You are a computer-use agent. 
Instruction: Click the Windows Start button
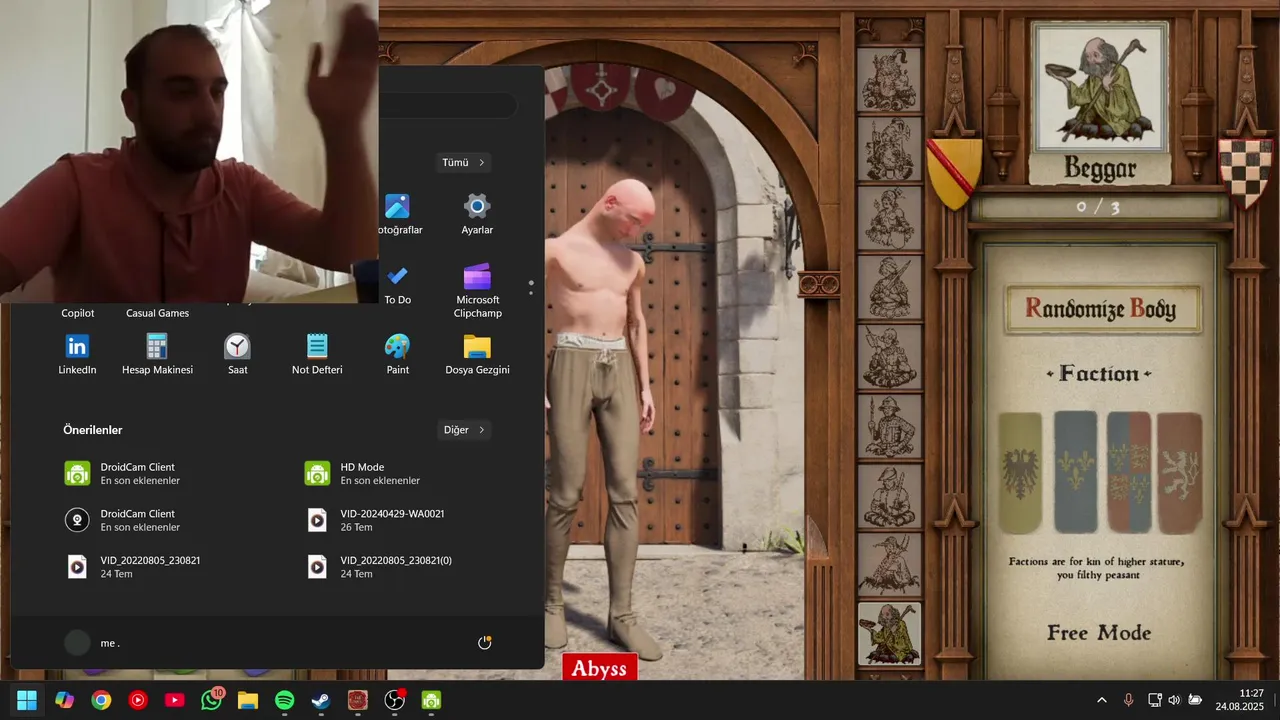pos(27,700)
